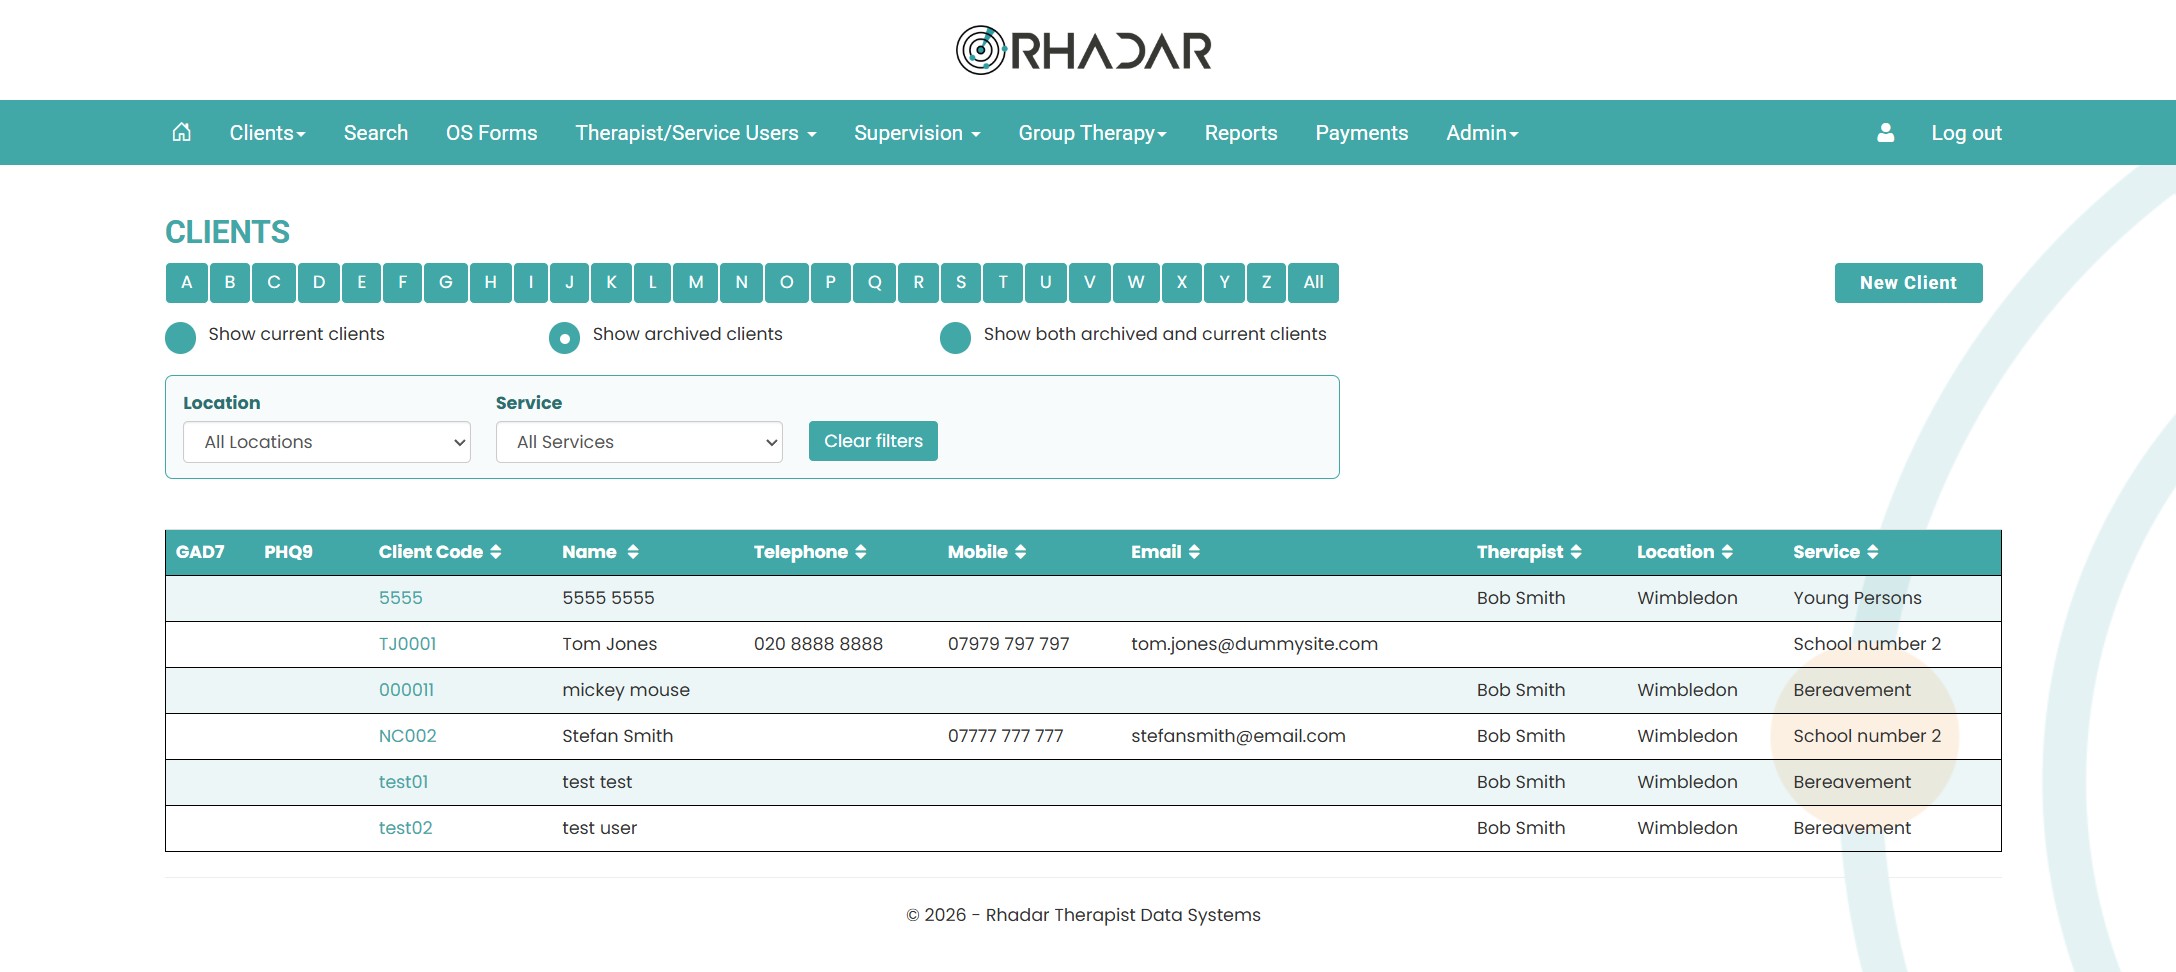Sort table by Service arrows
2176x972 pixels.
tap(1873, 552)
